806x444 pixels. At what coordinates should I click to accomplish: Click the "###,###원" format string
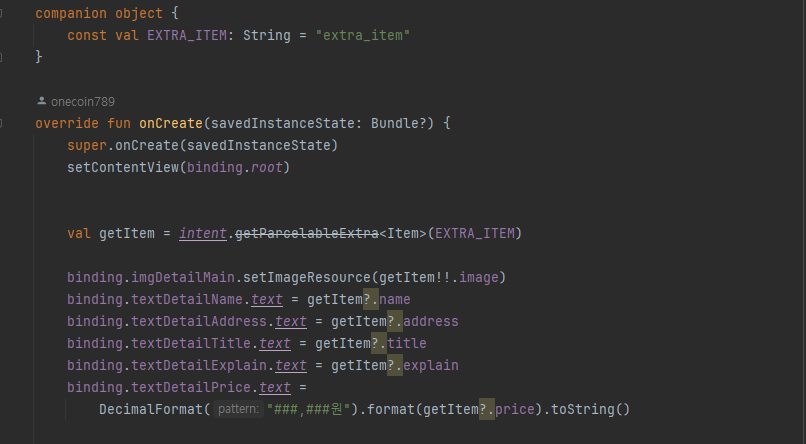(x=308, y=410)
